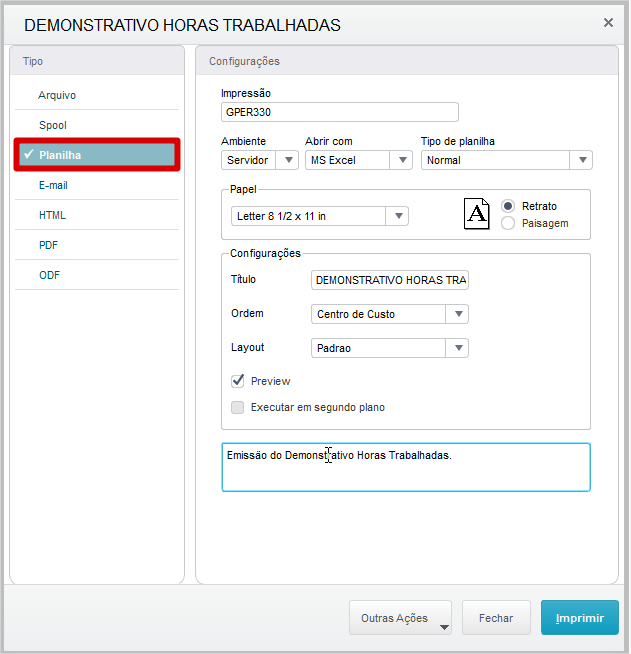Click the Papel group label
This screenshot has height=654, width=631.
[x=243, y=189]
